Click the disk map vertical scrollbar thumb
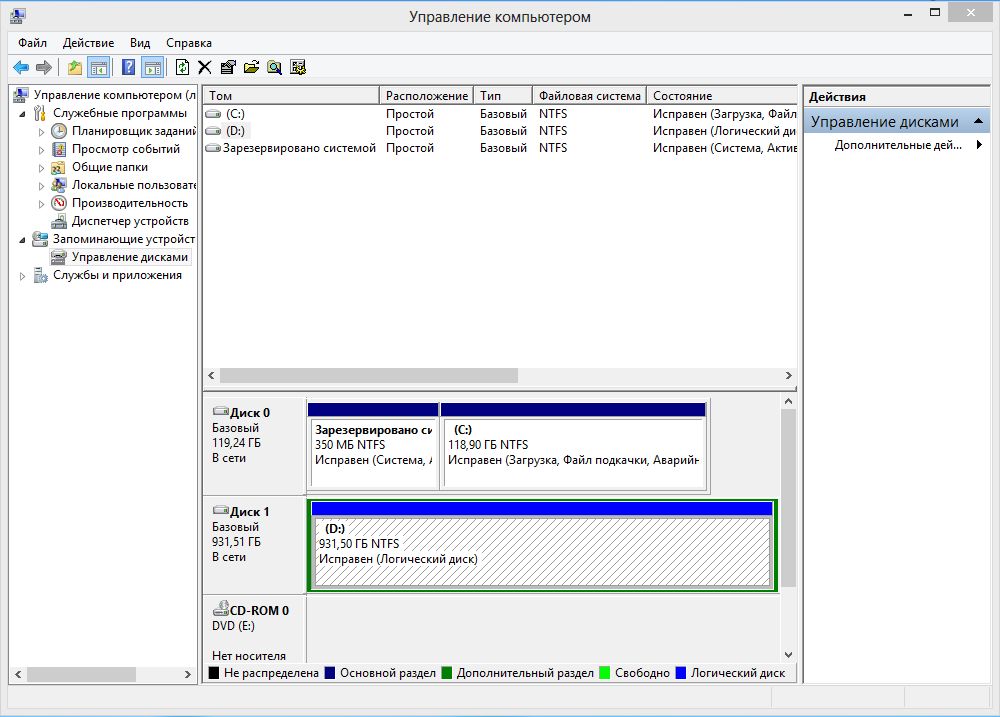 [x=788, y=498]
